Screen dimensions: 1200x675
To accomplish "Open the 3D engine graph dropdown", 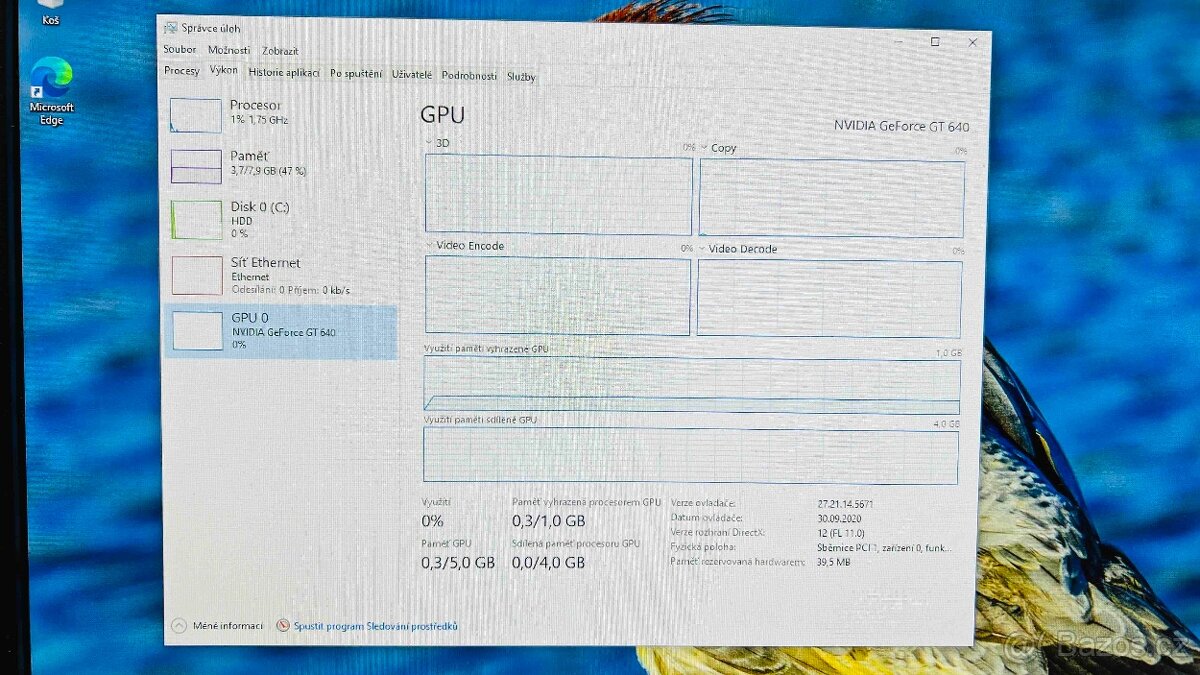I will tap(430, 143).
